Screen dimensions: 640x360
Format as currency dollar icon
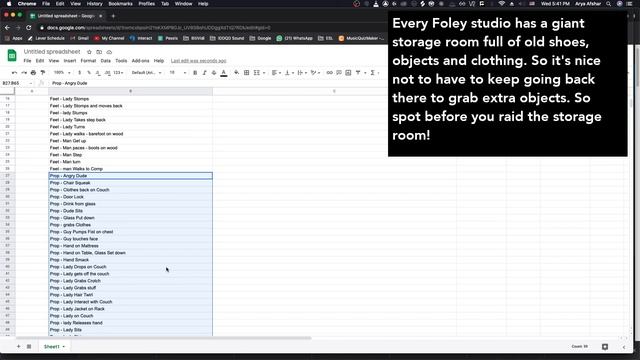[80, 73]
